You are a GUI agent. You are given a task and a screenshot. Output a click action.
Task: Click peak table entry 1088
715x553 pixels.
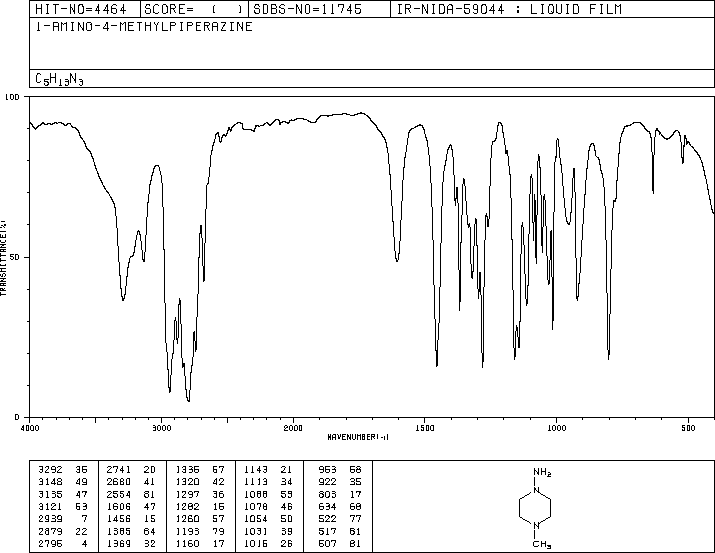click(x=255, y=494)
